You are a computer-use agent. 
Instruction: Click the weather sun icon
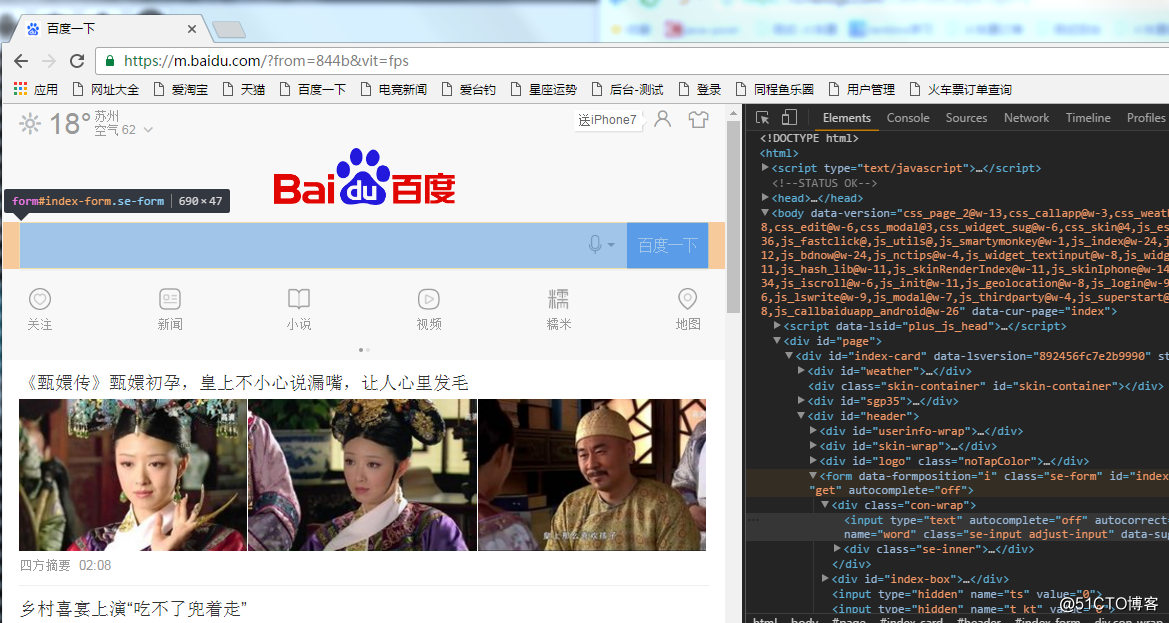coord(30,123)
